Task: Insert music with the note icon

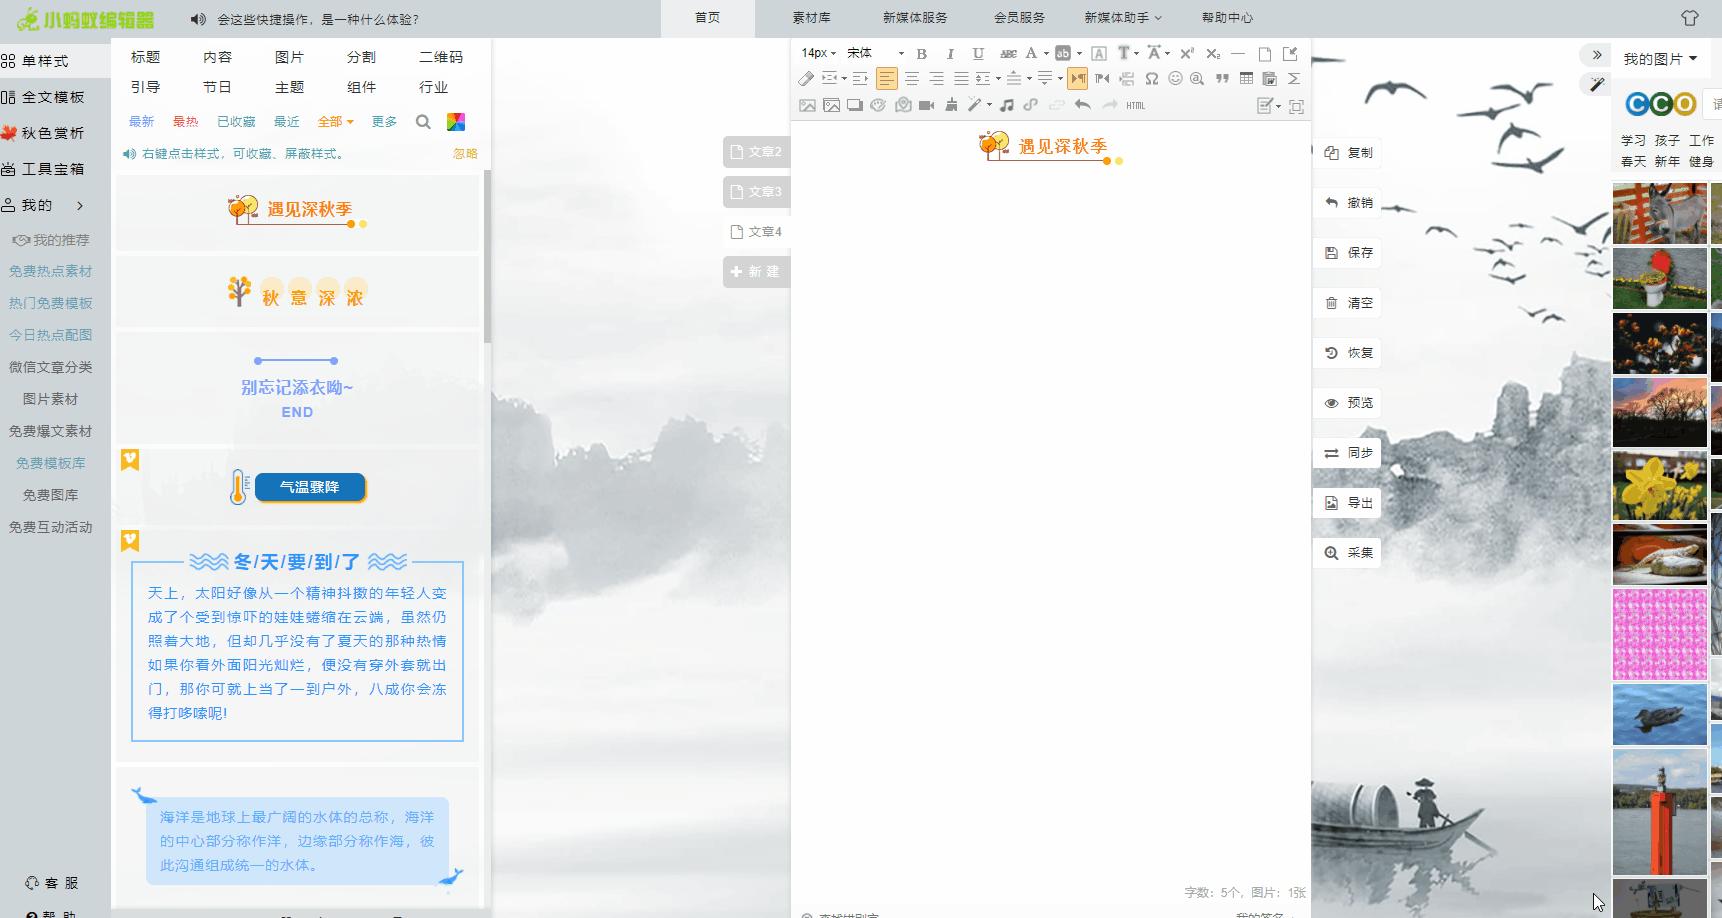Action: [1007, 105]
